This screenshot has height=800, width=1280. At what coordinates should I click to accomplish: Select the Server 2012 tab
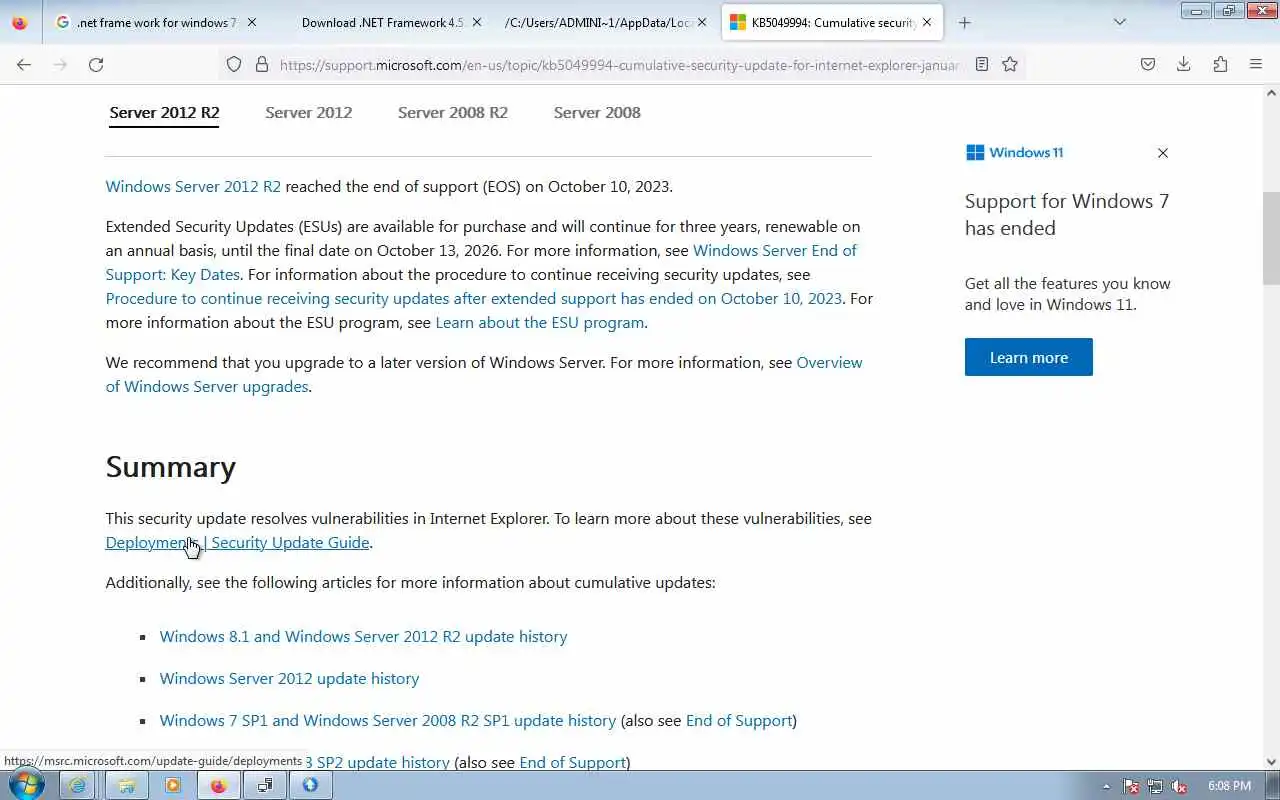308,112
